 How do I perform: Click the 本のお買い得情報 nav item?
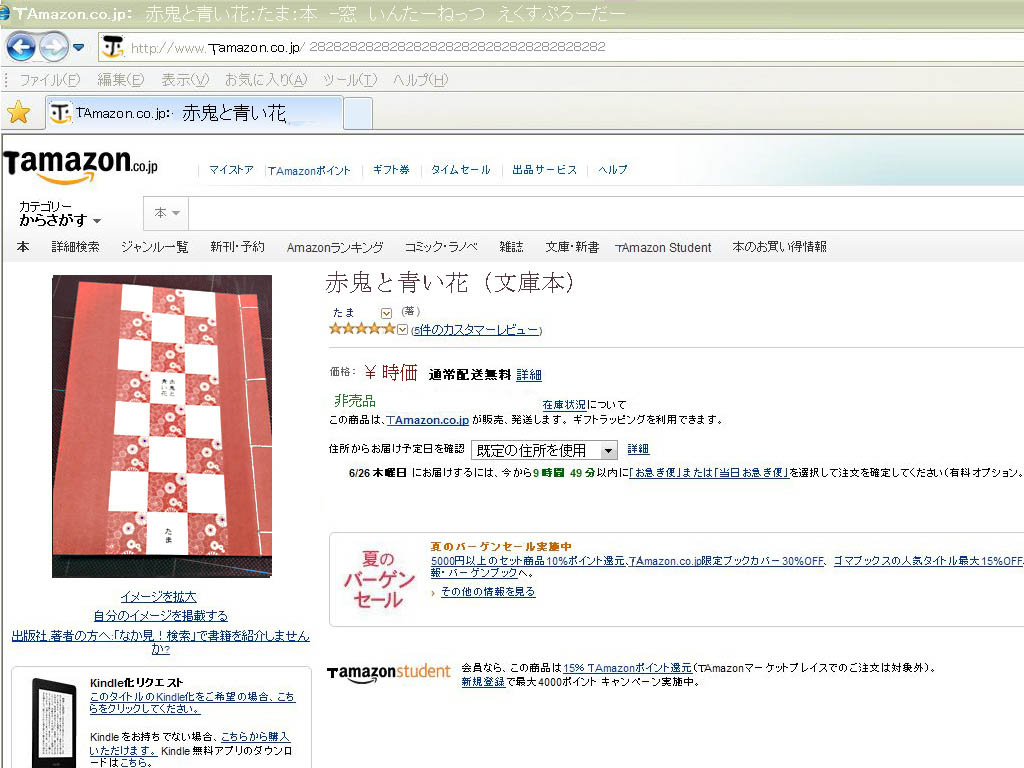click(x=780, y=247)
